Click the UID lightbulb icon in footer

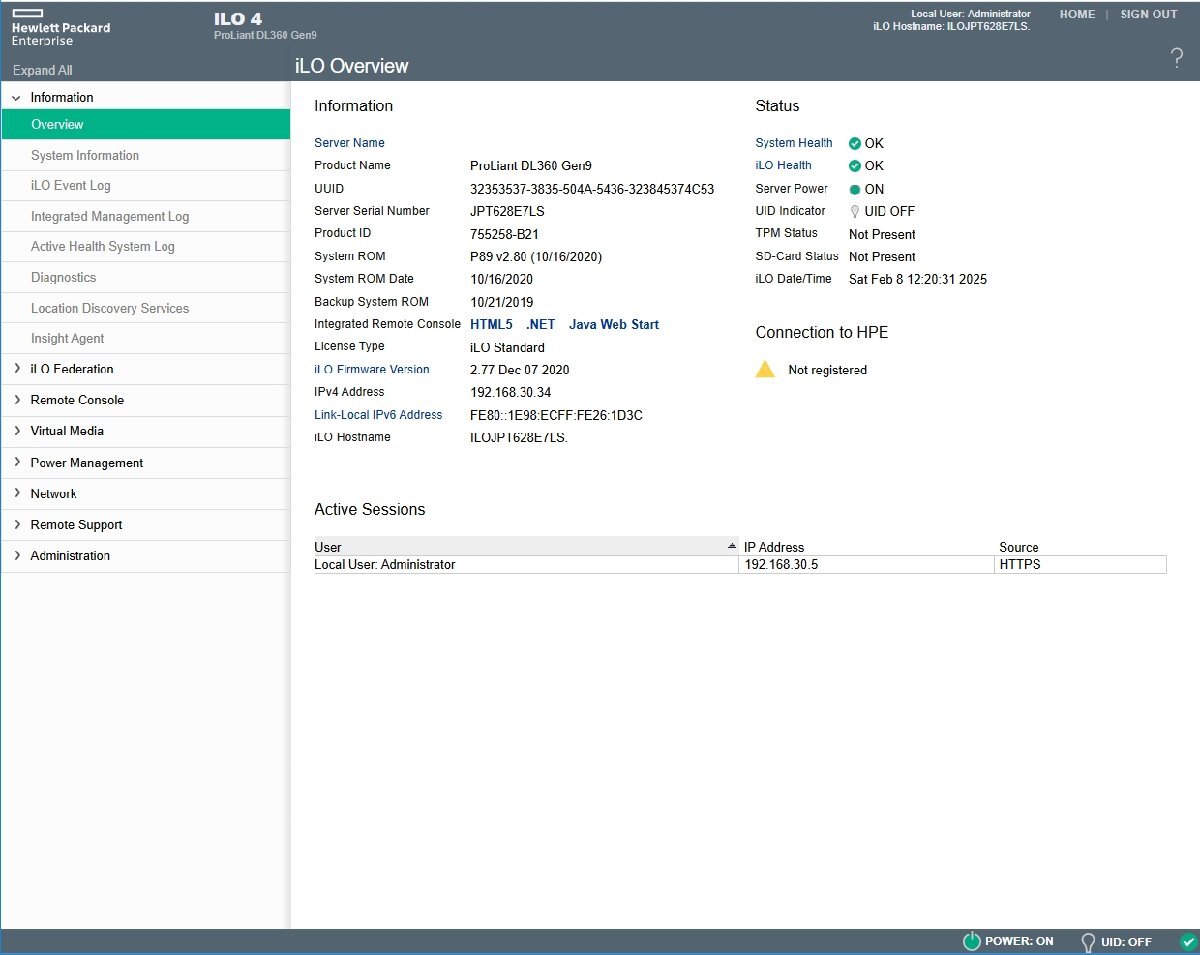point(1088,941)
